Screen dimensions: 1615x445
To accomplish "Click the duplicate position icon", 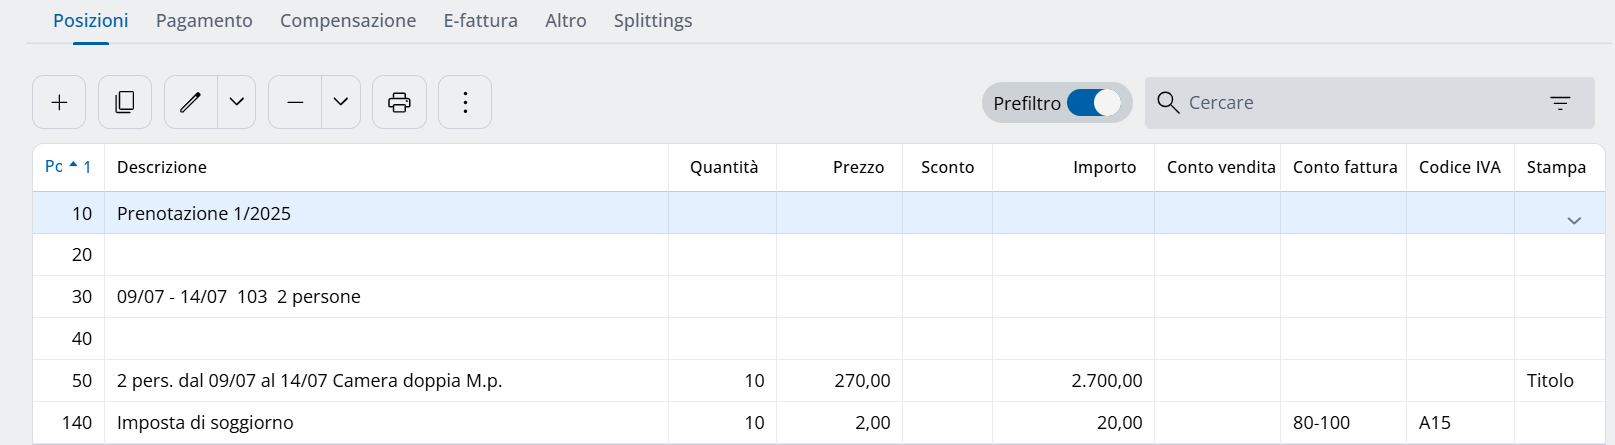I will click(x=125, y=102).
